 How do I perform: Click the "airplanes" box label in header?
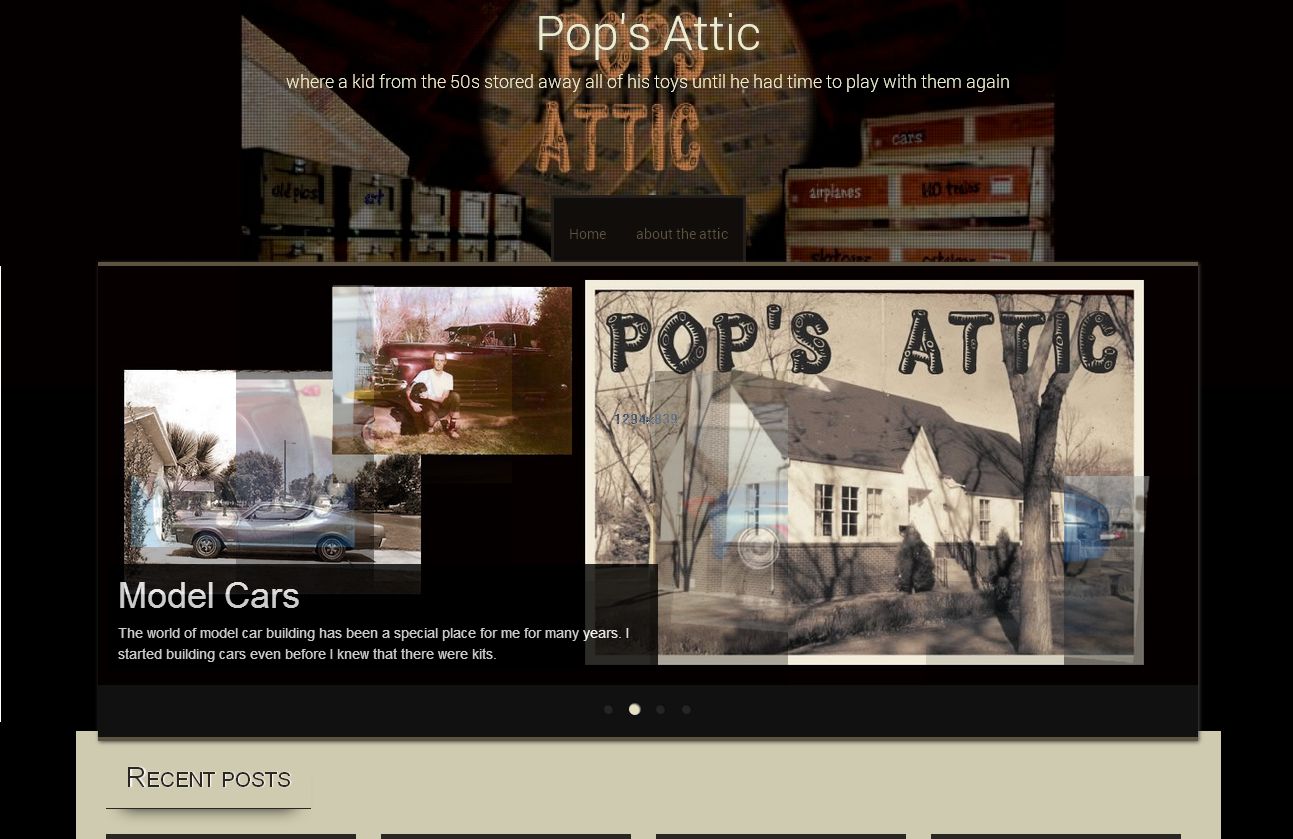835,192
